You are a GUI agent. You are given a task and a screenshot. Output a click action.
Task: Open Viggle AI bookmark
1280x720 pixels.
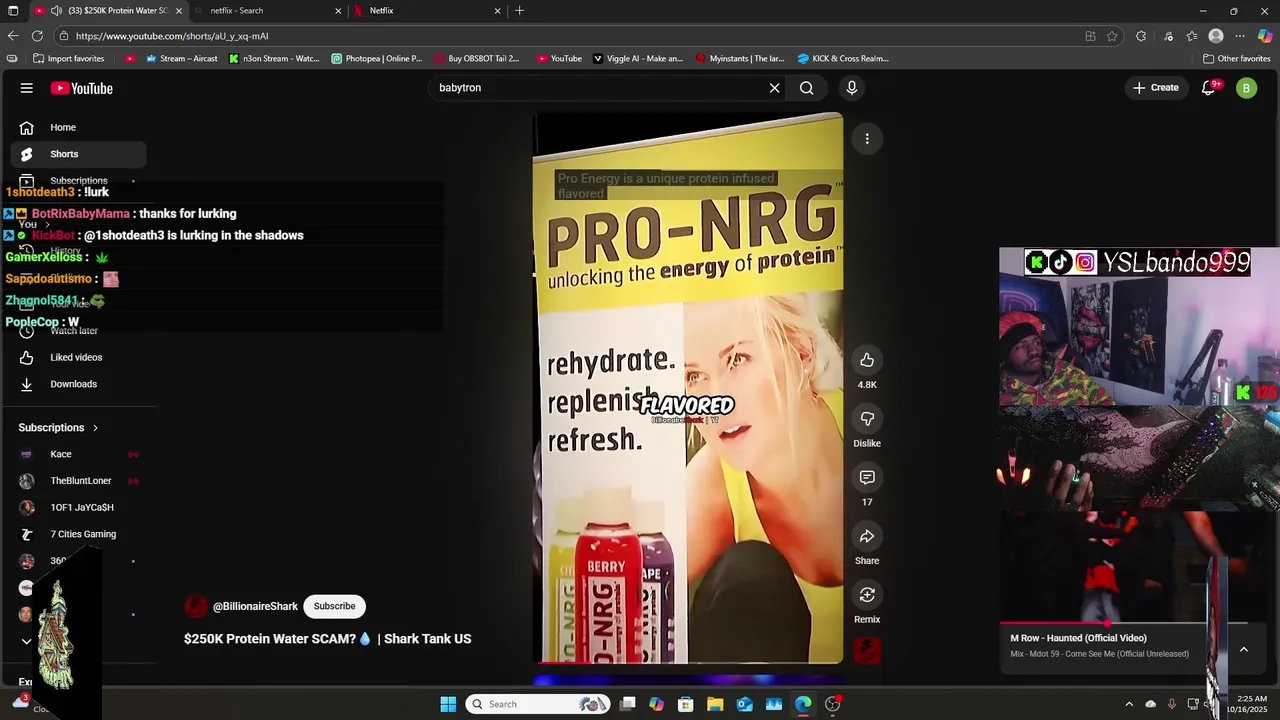pyautogui.click(x=638, y=59)
